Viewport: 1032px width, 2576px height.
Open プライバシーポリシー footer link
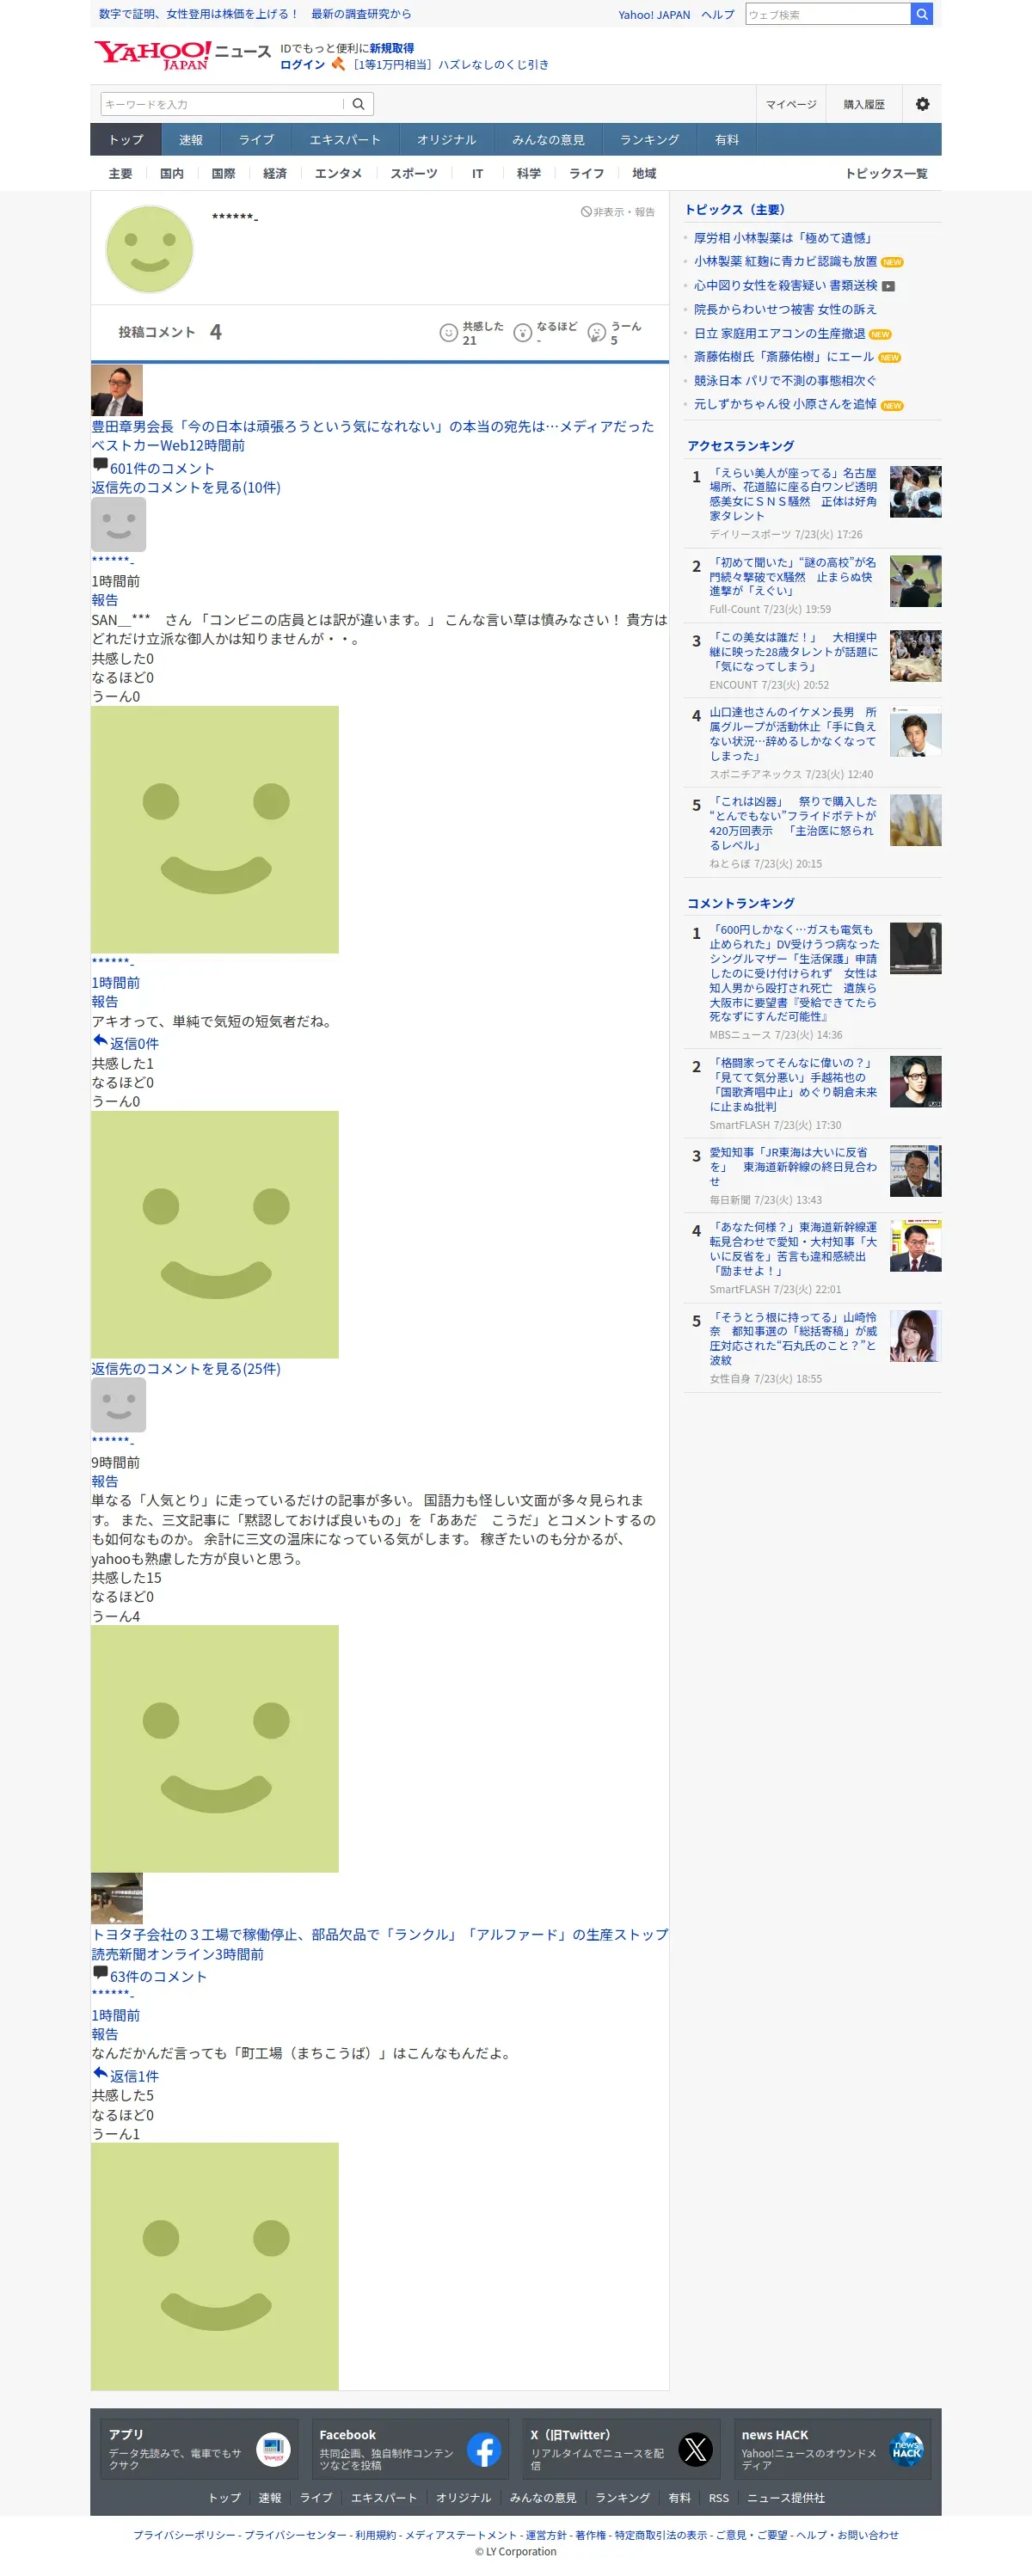tap(185, 2535)
